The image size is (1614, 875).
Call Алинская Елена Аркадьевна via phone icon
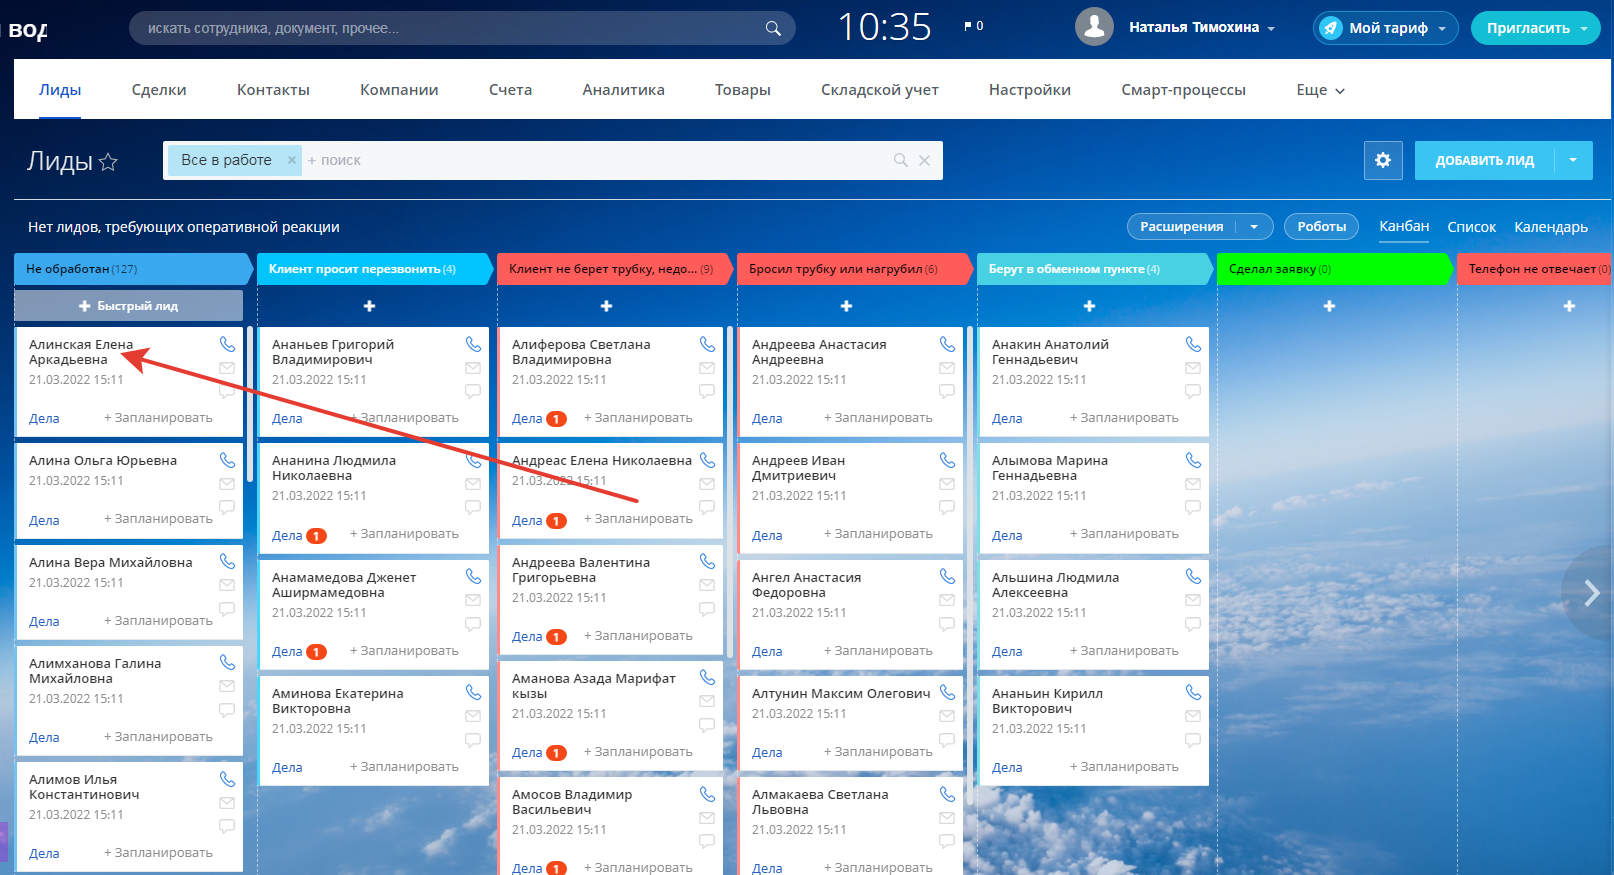(x=227, y=344)
